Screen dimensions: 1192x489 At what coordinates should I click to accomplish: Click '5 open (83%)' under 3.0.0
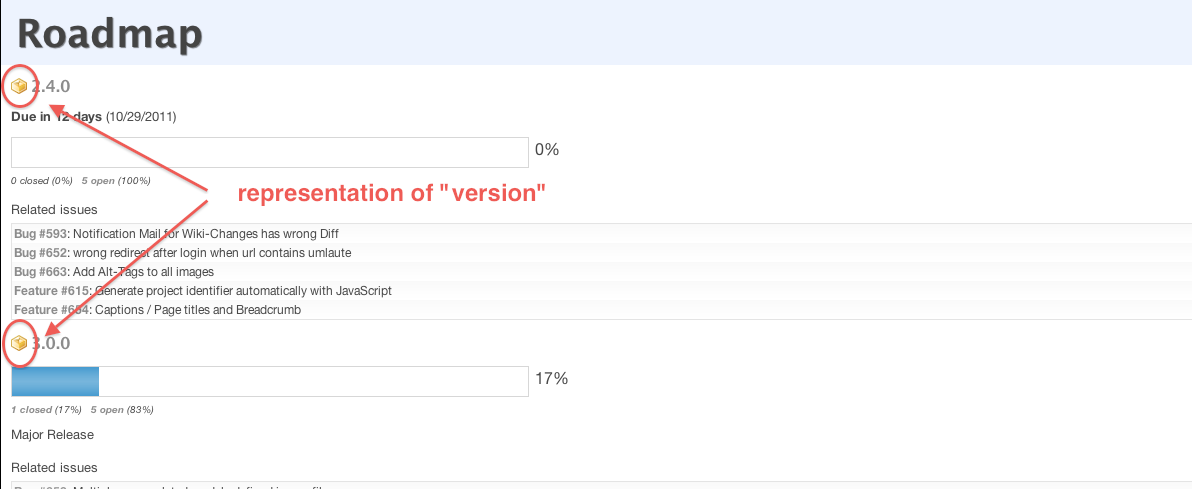coord(122,410)
